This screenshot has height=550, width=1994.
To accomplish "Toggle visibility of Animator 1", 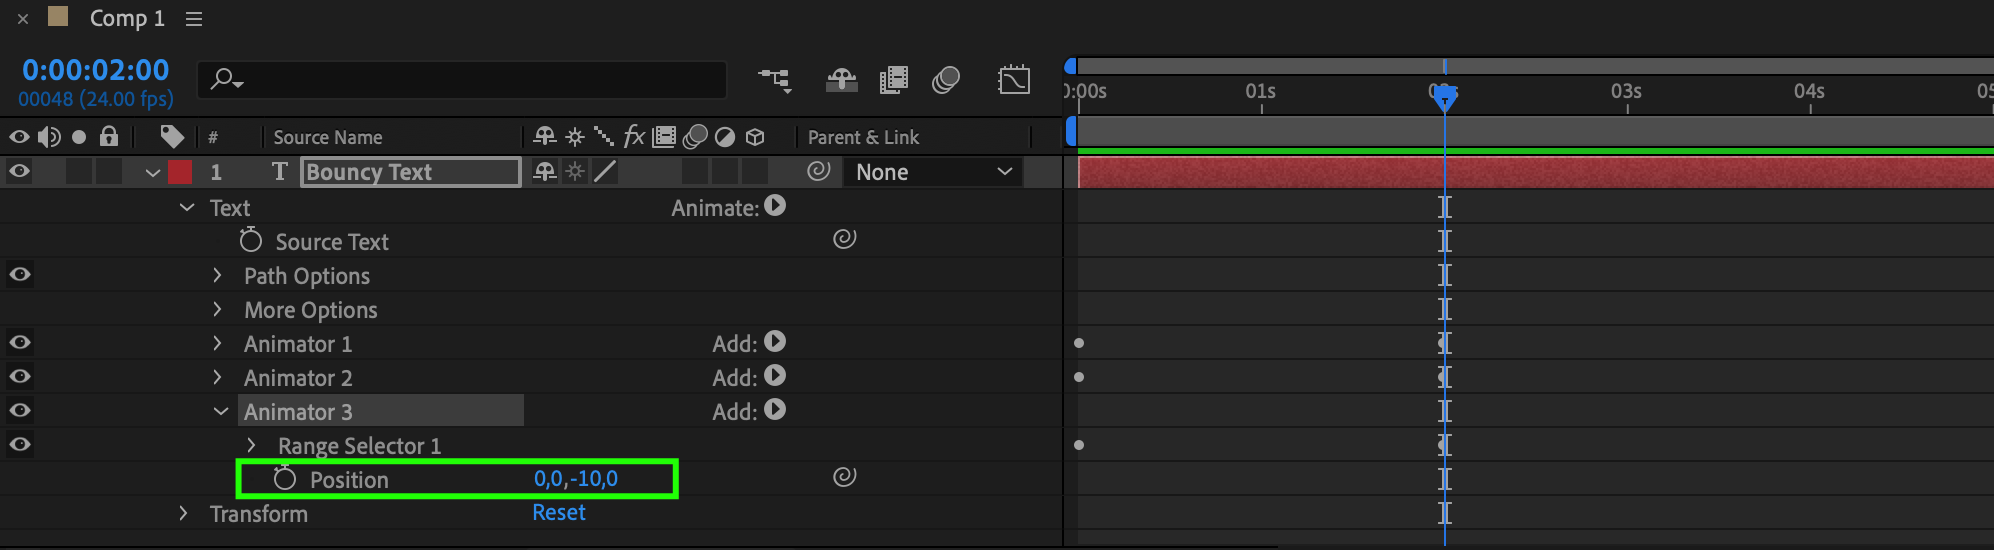I will 19,343.
